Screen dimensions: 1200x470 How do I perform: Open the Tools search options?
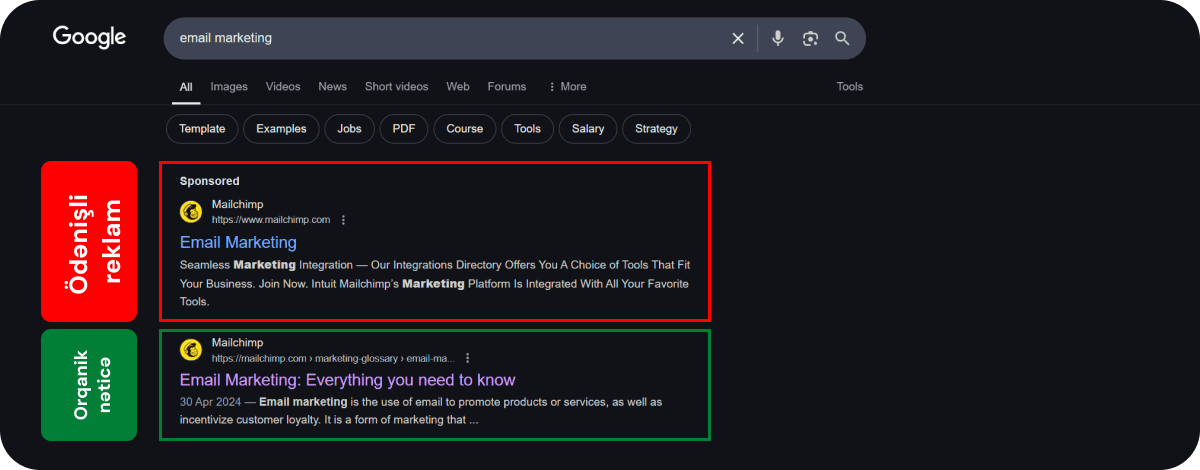(x=850, y=87)
